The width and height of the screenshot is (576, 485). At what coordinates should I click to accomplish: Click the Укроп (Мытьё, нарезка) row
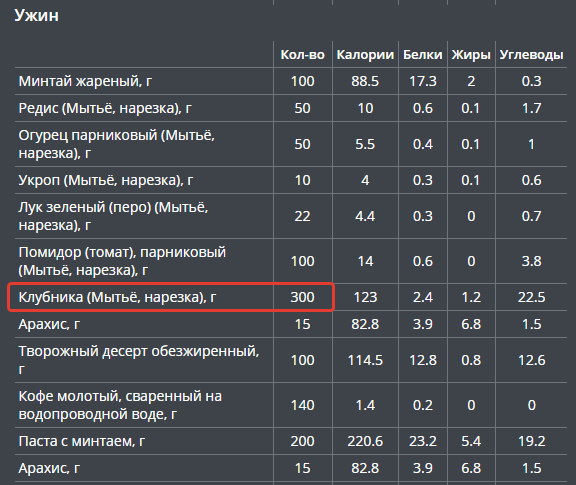291,180
